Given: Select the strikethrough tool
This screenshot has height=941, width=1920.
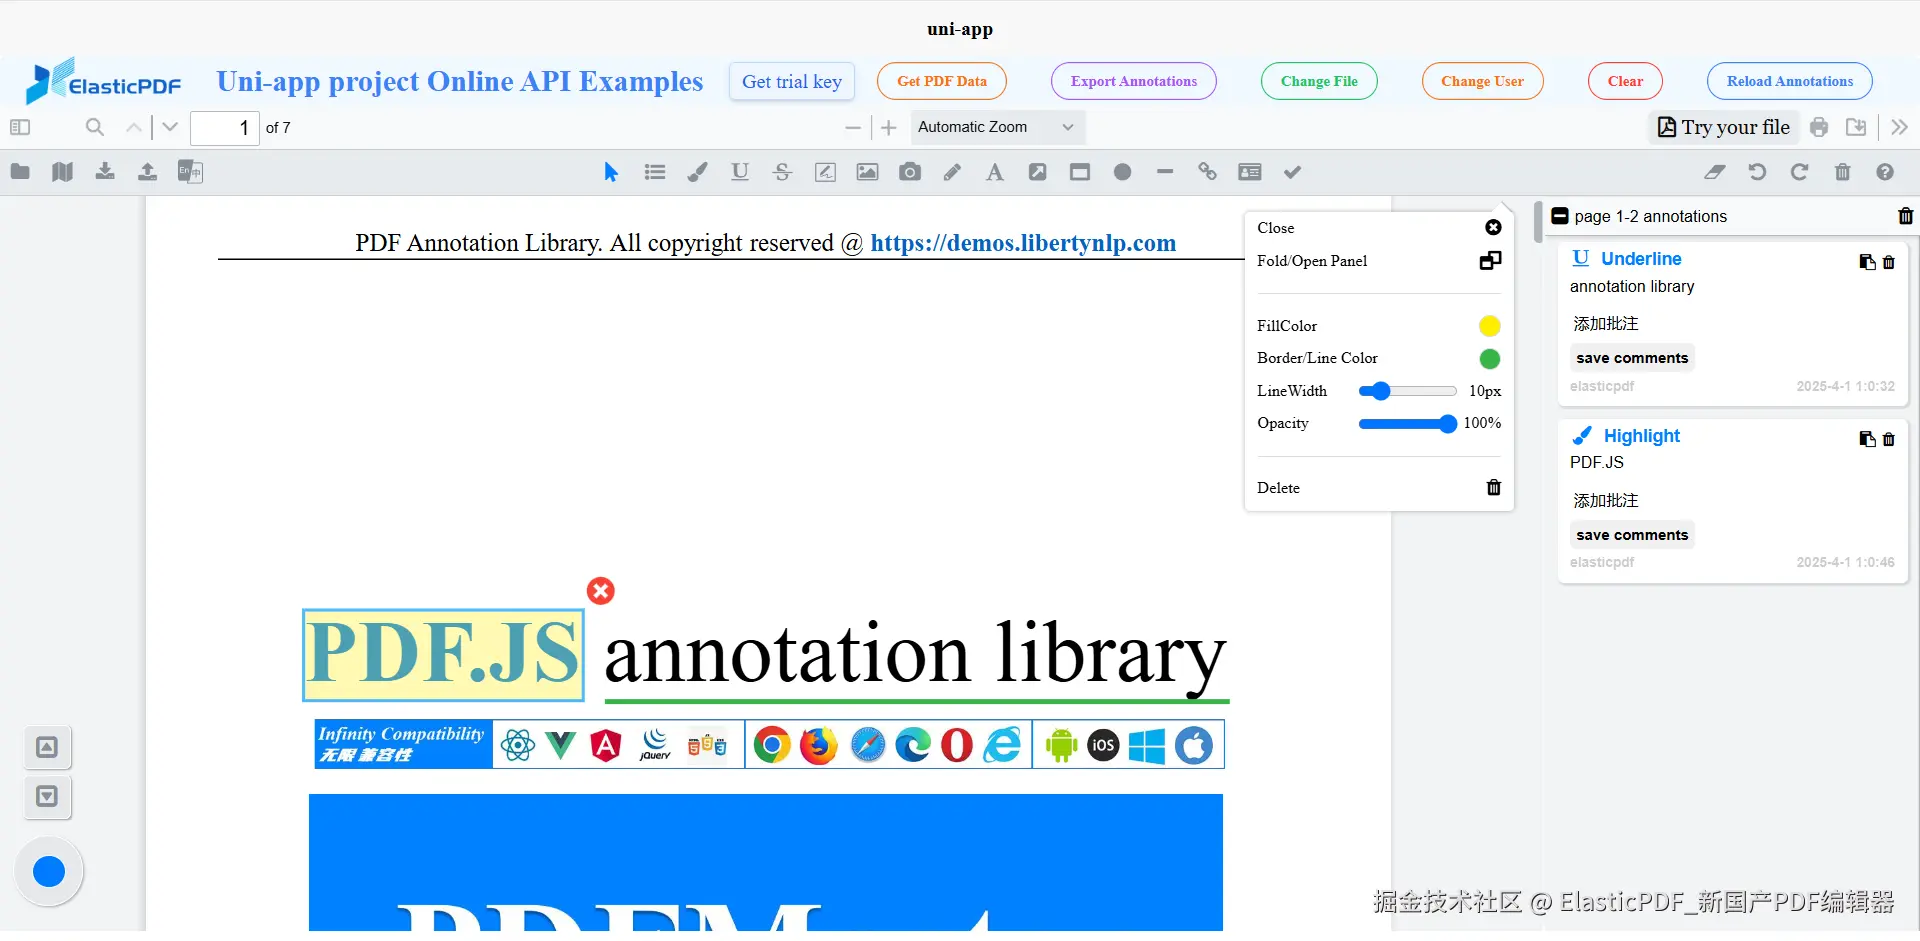Looking at the screenshot, I should pyautogui.click(x=782, y=172).
